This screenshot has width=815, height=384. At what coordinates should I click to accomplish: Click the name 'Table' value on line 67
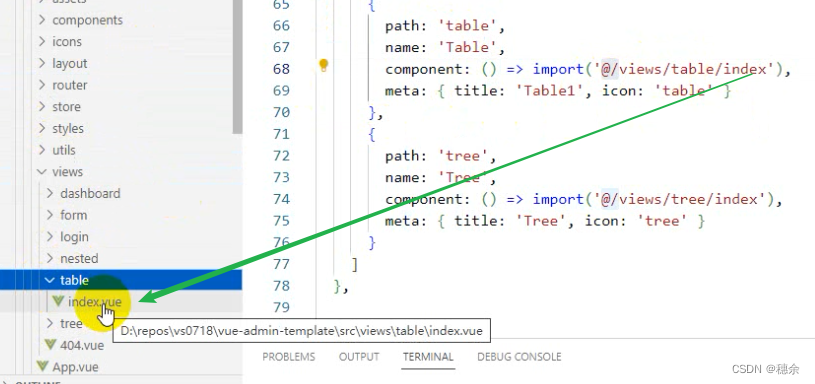468,47
